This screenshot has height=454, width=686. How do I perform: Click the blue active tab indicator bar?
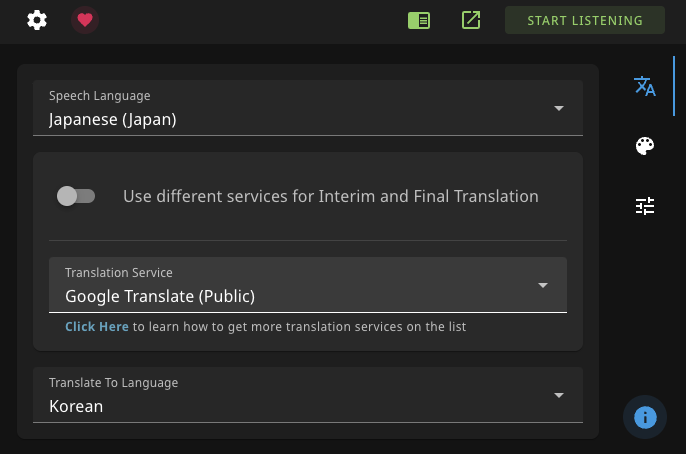pos(674,86)
